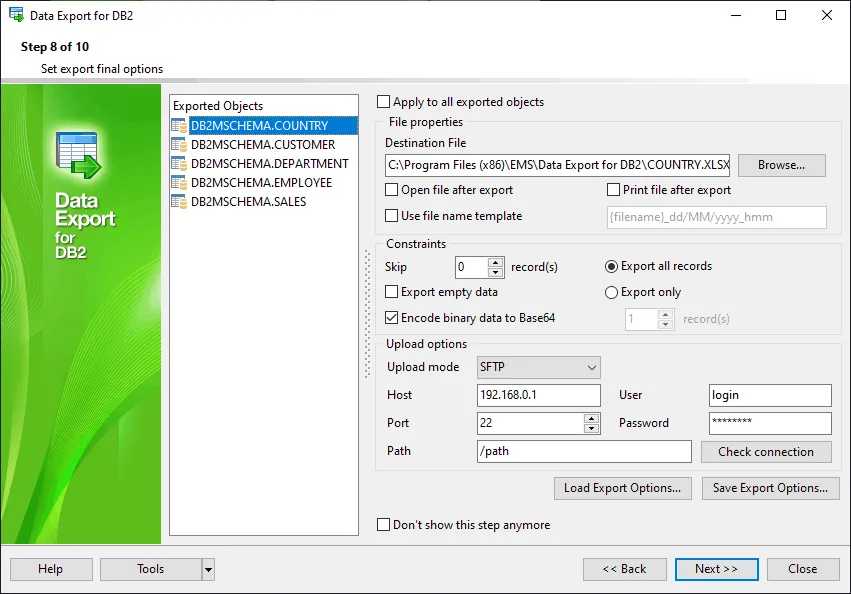851x594 pixels.
Task: Click the Data Export app icon in title bar
Action: (x=16, y=15)
